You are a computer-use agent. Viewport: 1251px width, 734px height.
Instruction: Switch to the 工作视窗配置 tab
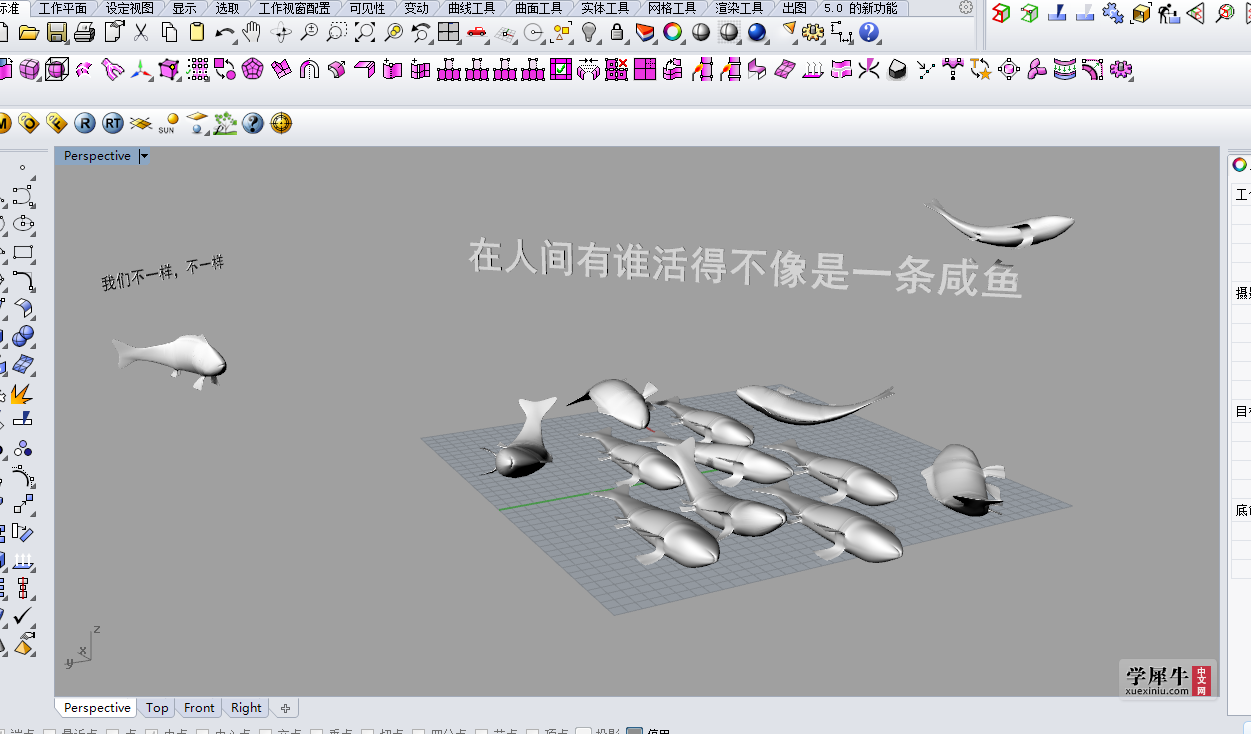click(x=294, y=8)
